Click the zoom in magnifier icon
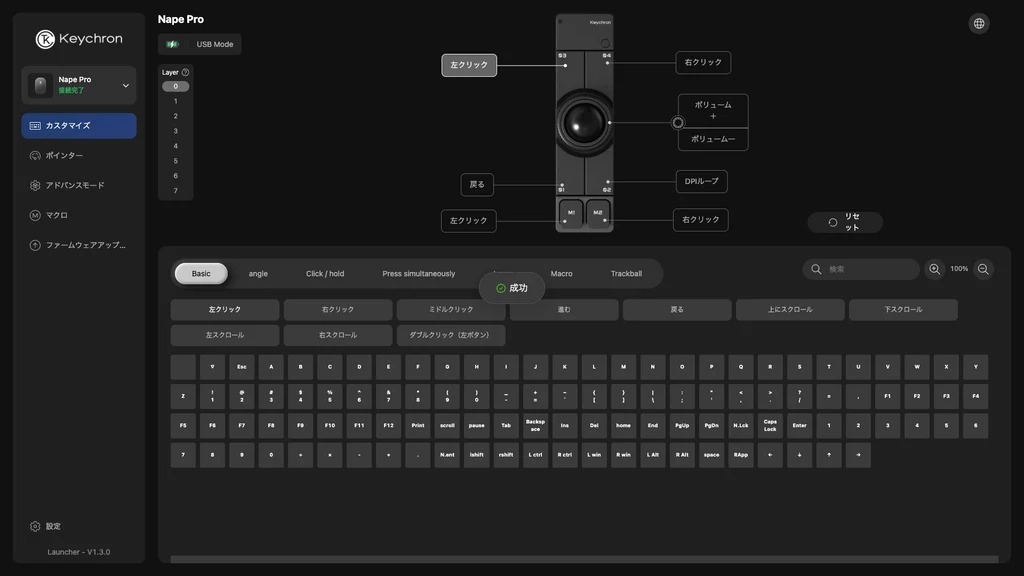The width and height of the screenshot is (1024, 576). pyautogui.click(x=935, y=269)
